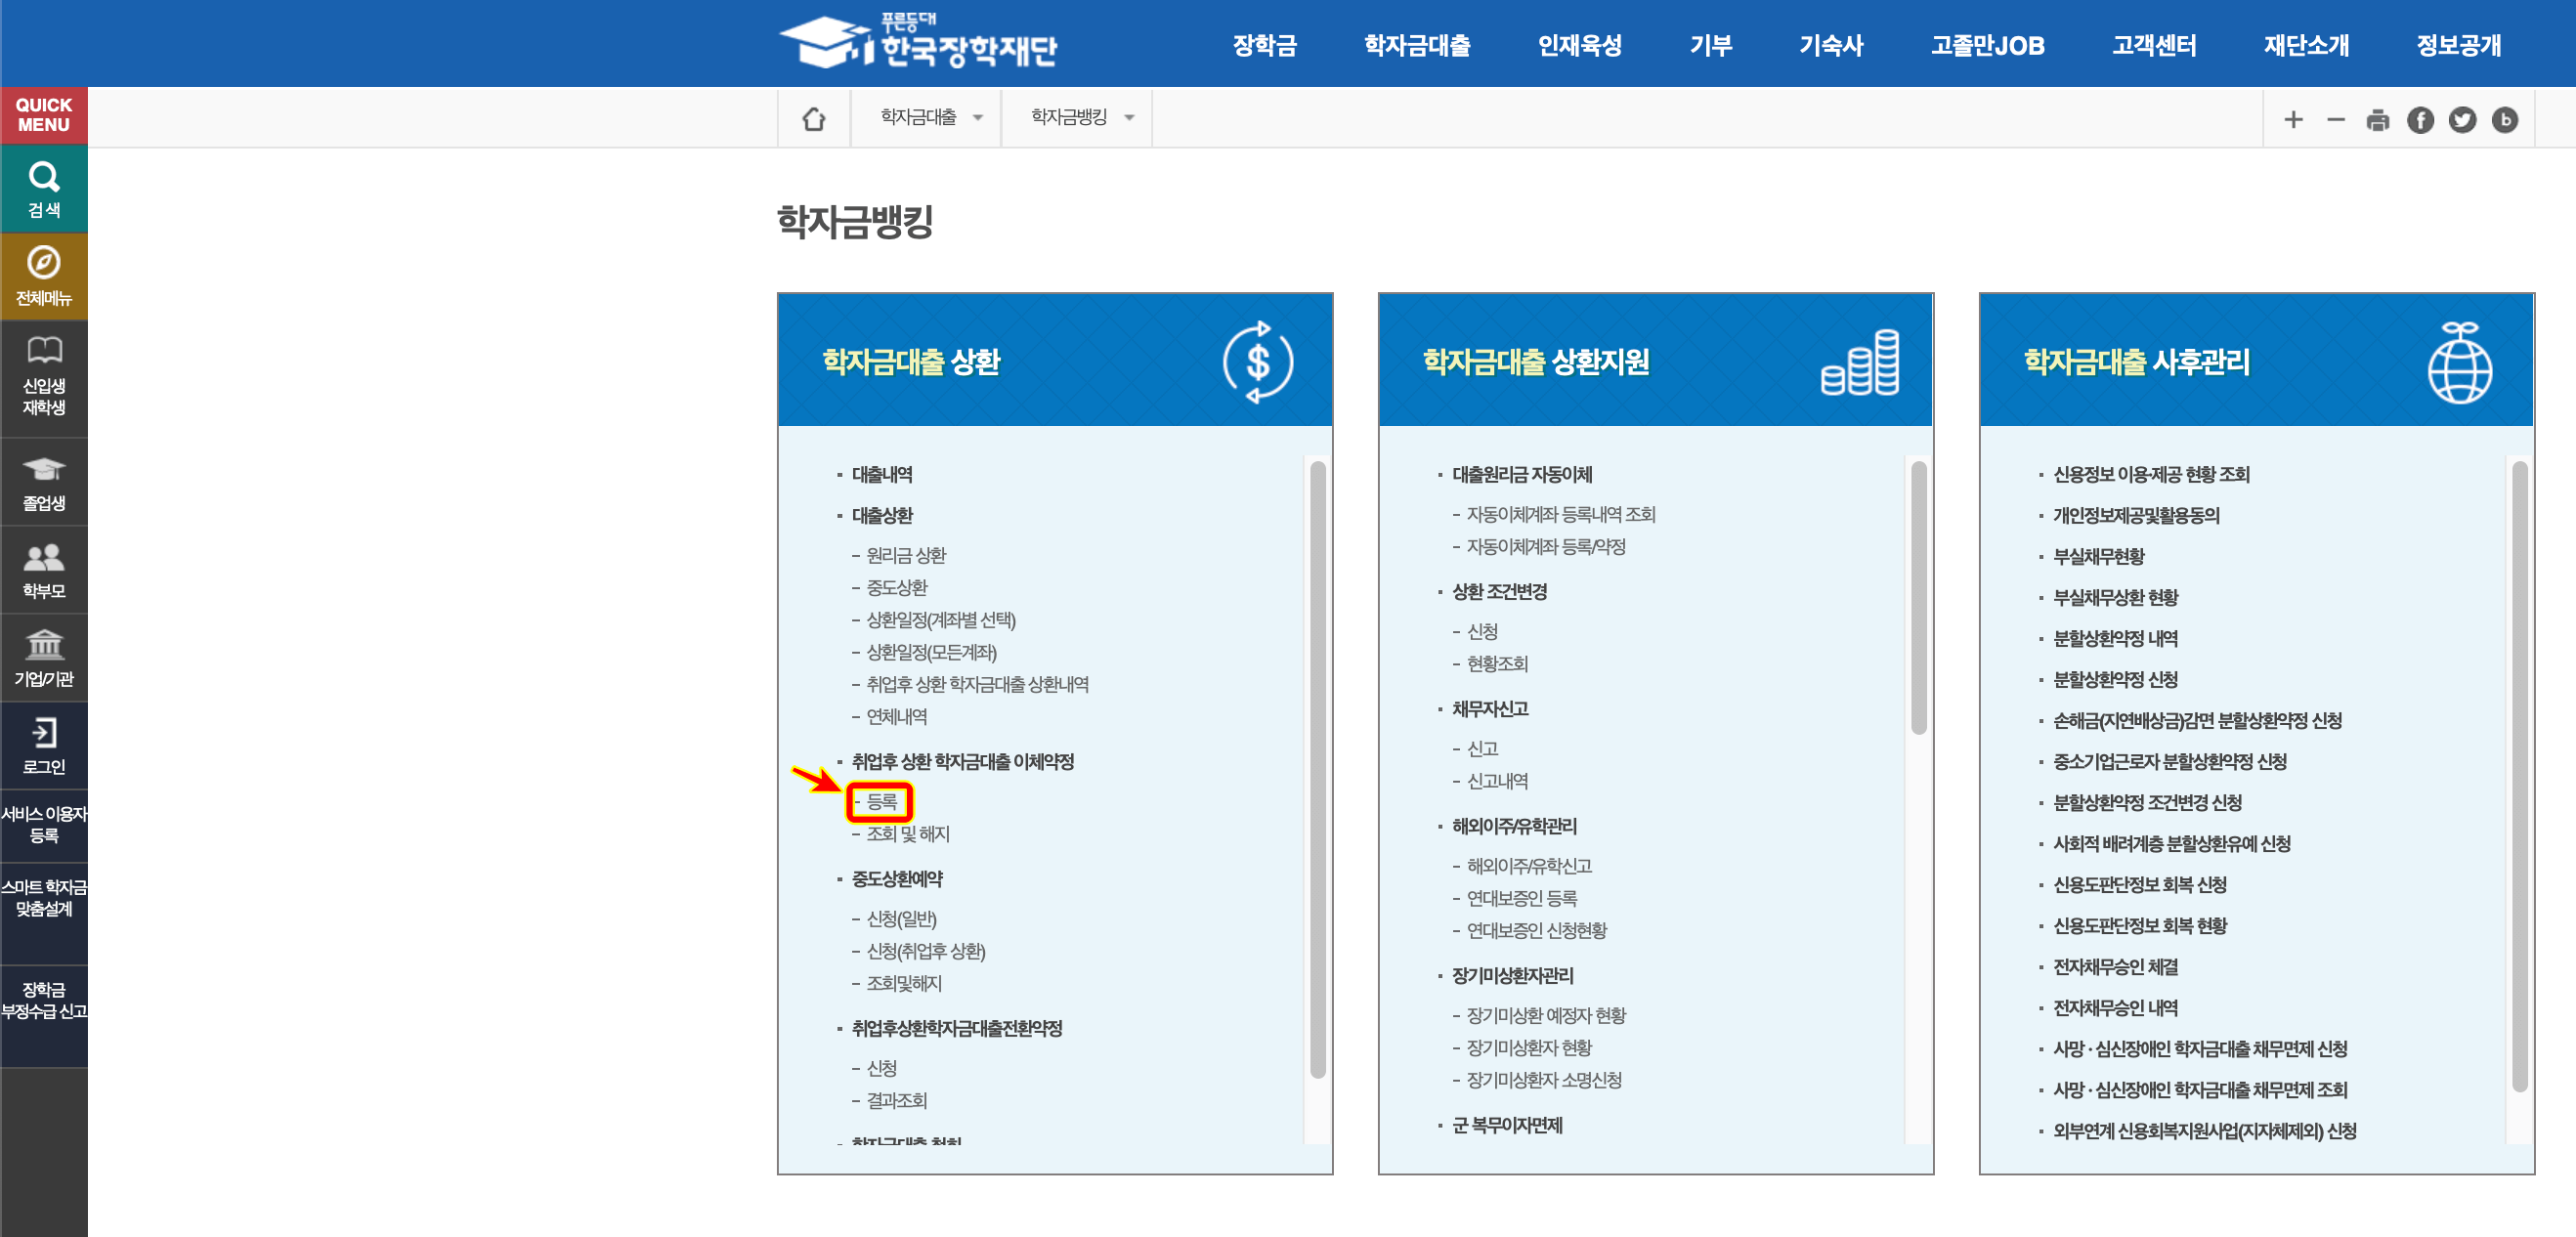Increase text size with the plus icon
2576x1237 pixels.
point(2292,119)
